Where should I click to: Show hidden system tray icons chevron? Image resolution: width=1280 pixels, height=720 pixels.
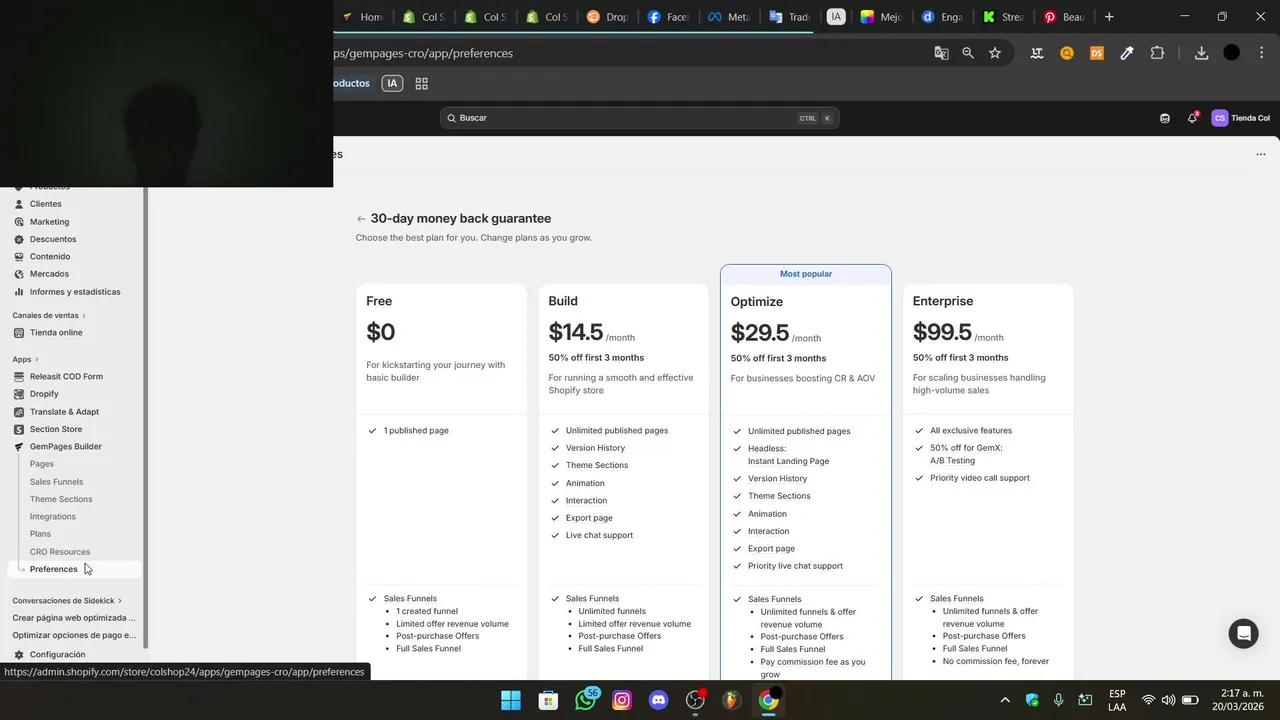tap(1005, 700)
